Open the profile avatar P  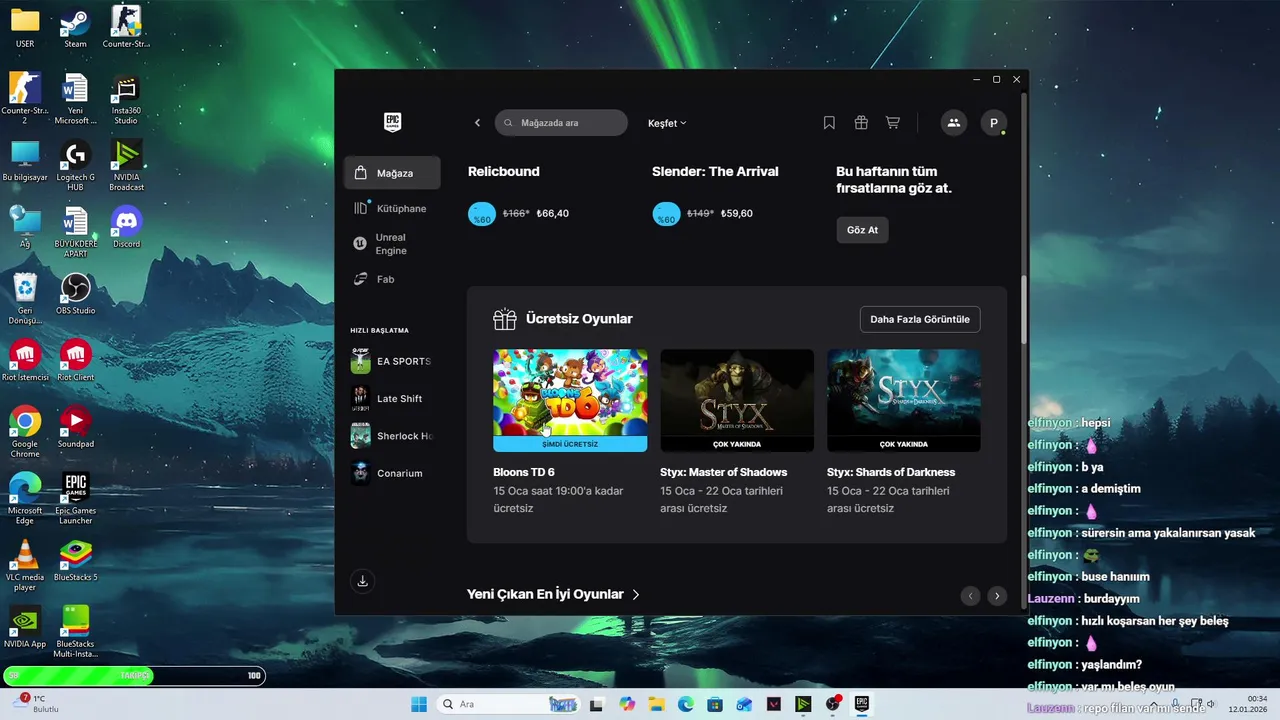point(993,123)
